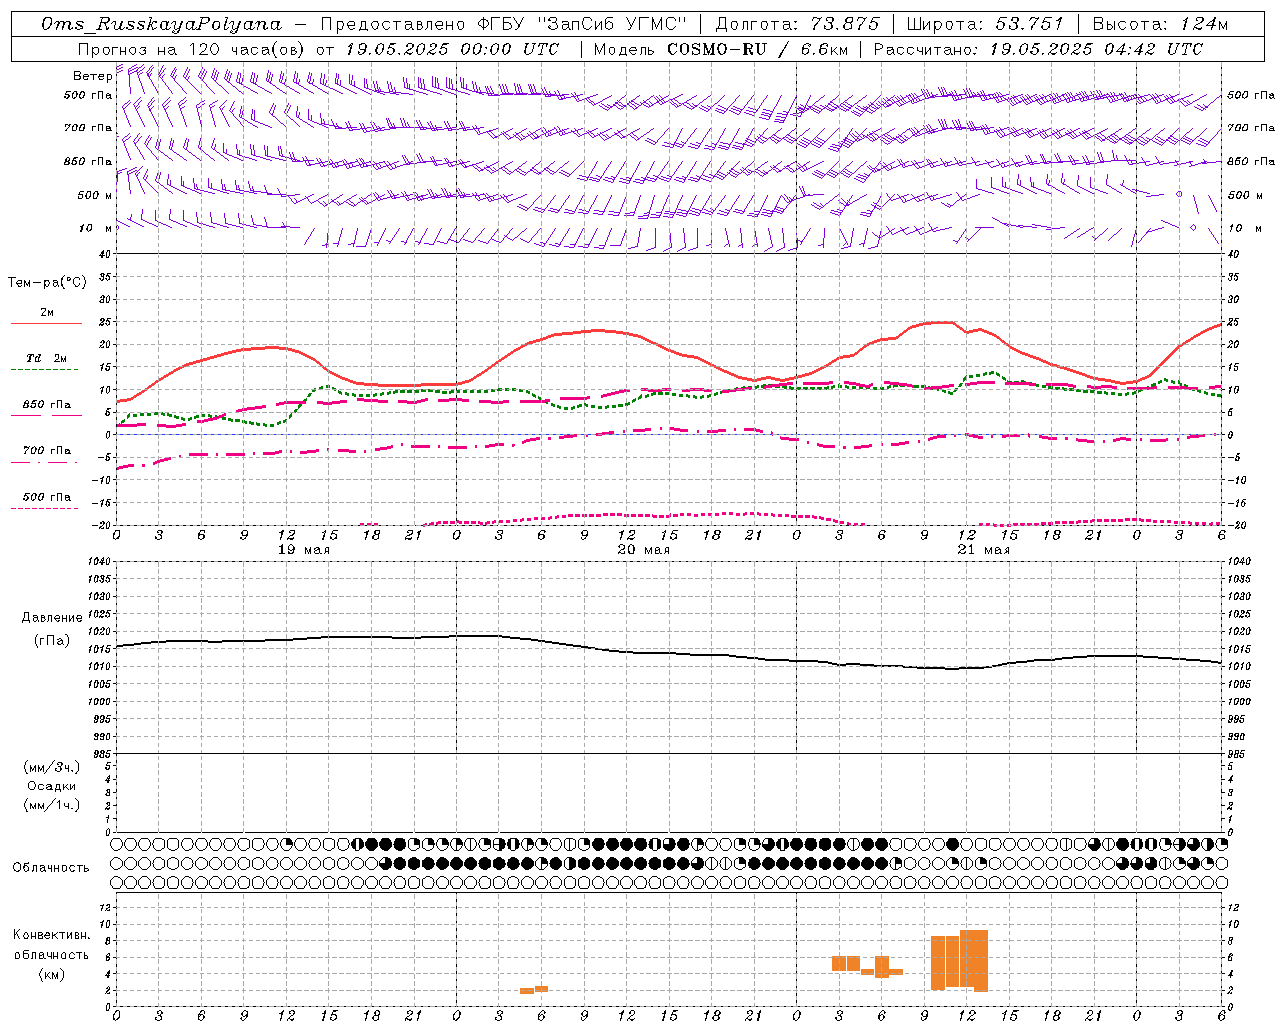Click the Давление pressure panel label
The width and height of the screenshot is (1280, 1024).
coord(52,618)
